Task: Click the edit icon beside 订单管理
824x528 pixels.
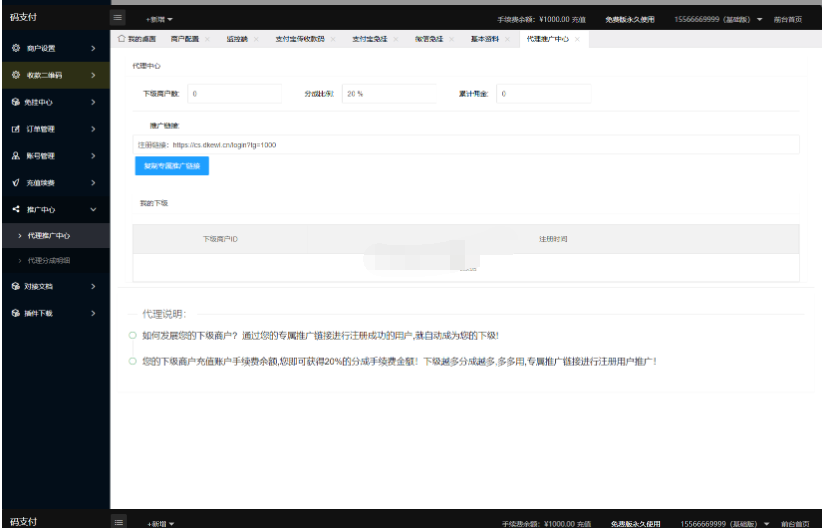Action: (16, 129)
